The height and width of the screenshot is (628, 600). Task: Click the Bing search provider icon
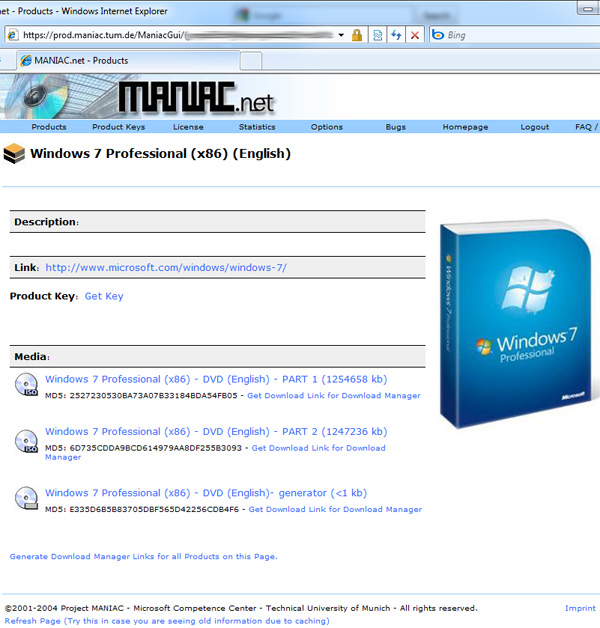pos(438,35)
